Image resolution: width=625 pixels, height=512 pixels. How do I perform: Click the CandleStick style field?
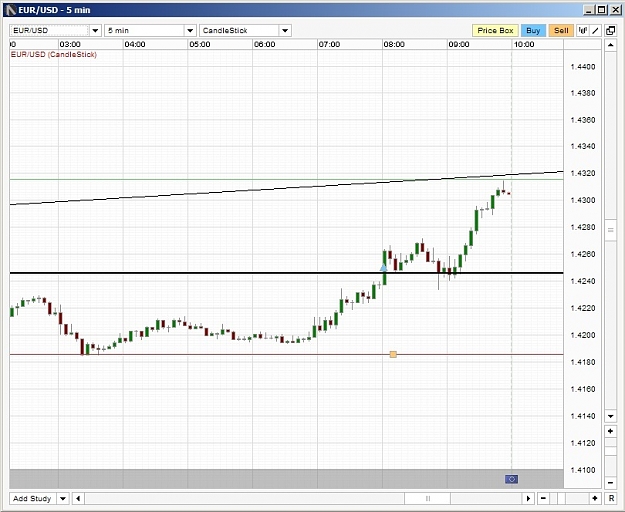pyautogui.click(x=240, y=30)
